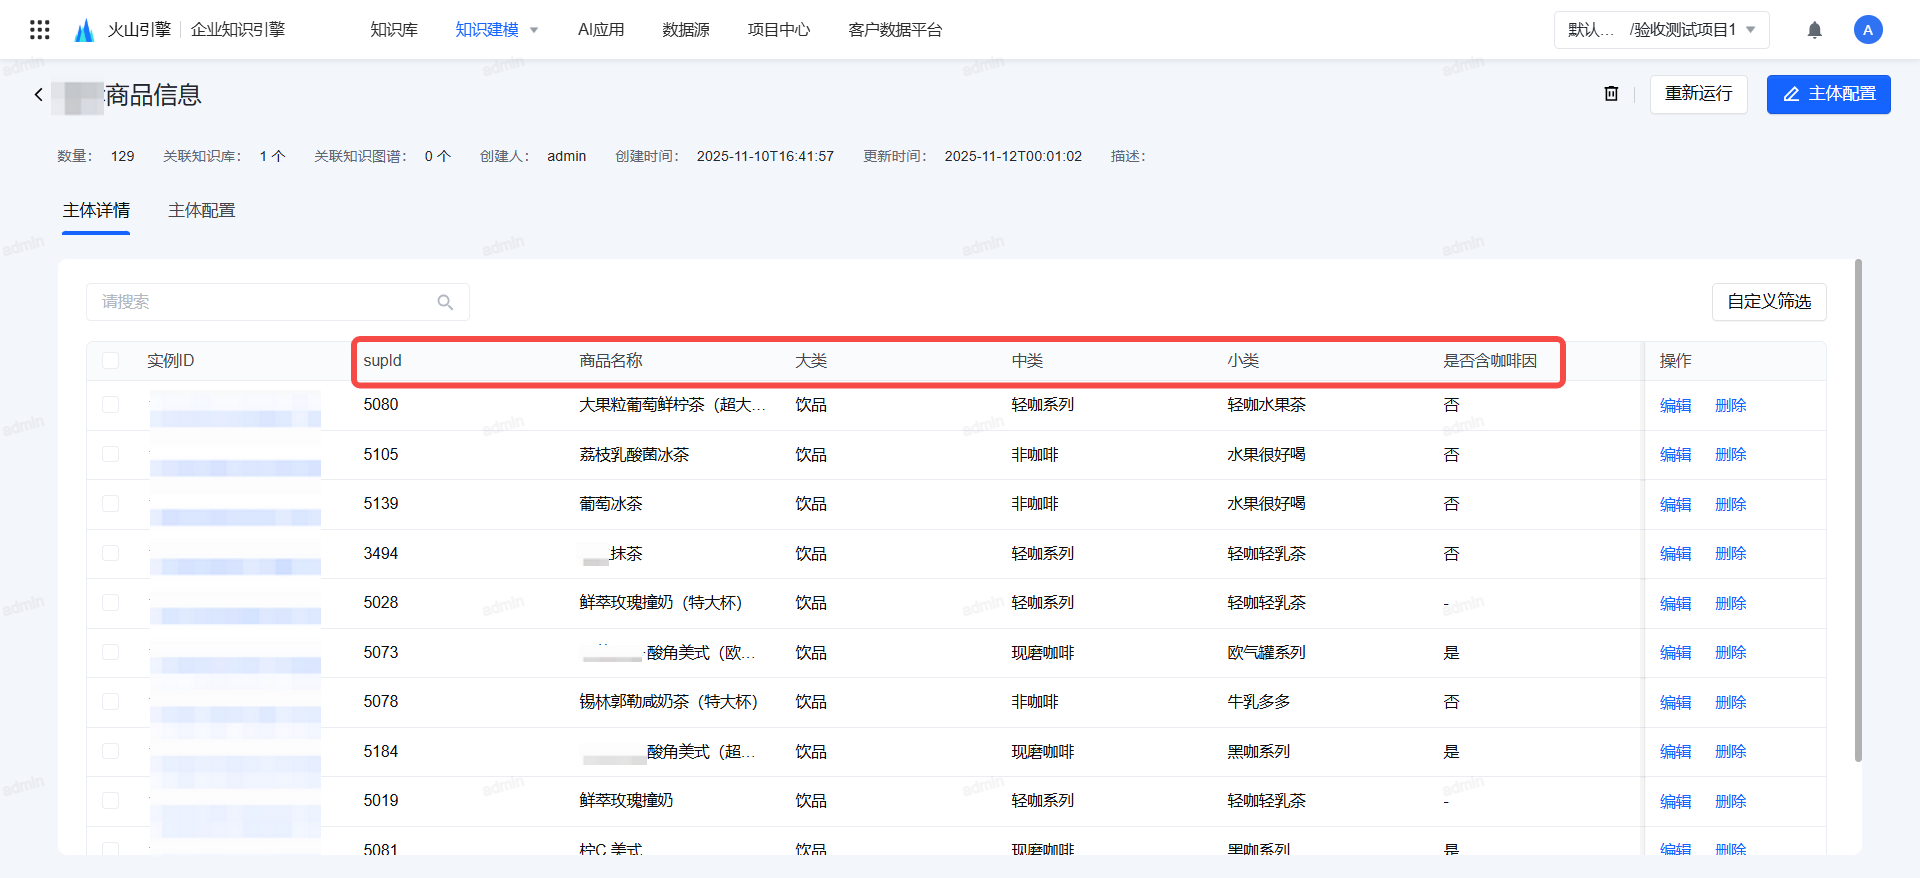Select the checkbox for supId 5139
The height and width of the screenshot is (878, 1920).
coord(111,504)
